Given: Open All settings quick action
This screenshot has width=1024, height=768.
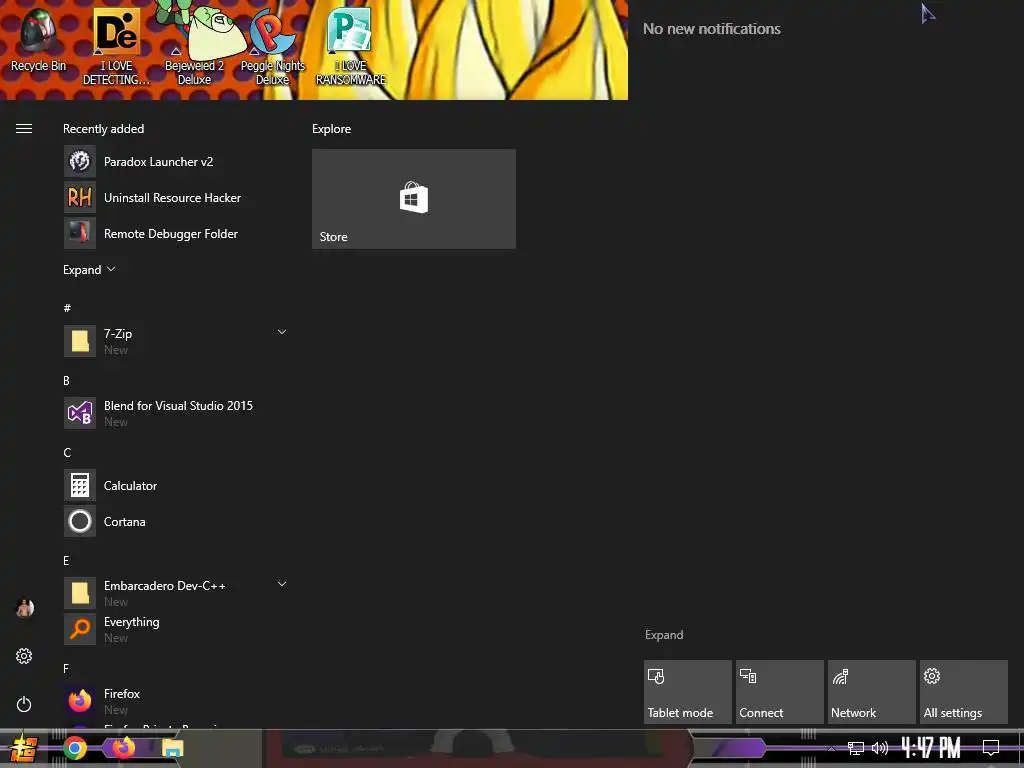Looking at the screenshot, I should point(964,692).
